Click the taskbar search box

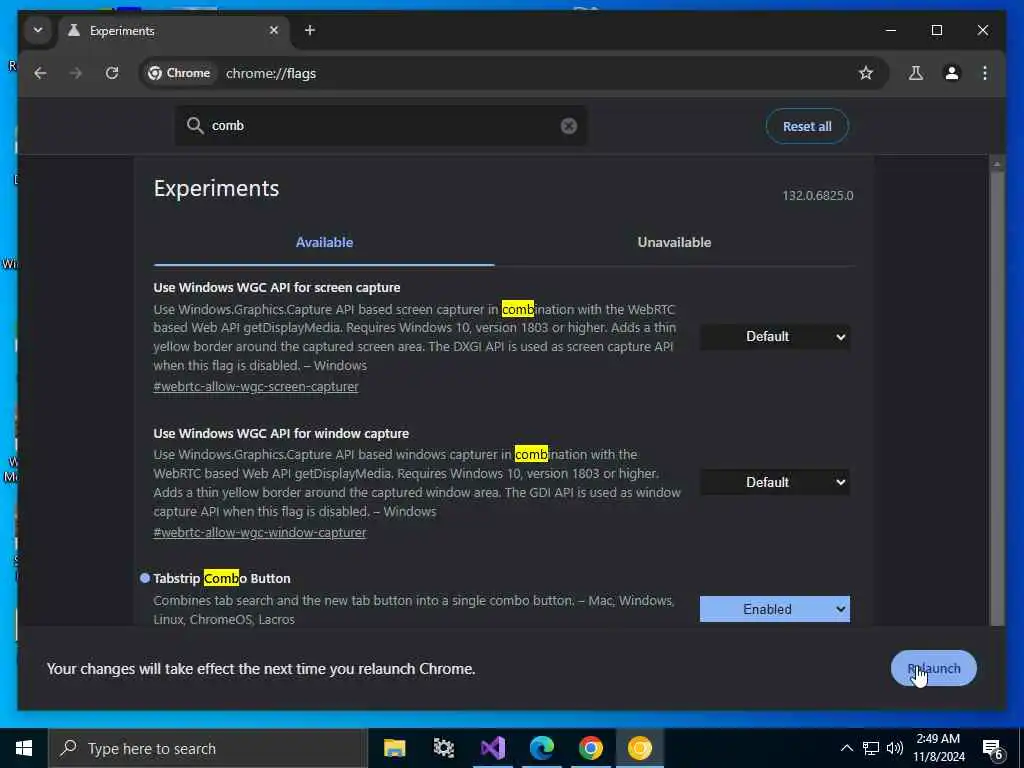click(208, 748)
